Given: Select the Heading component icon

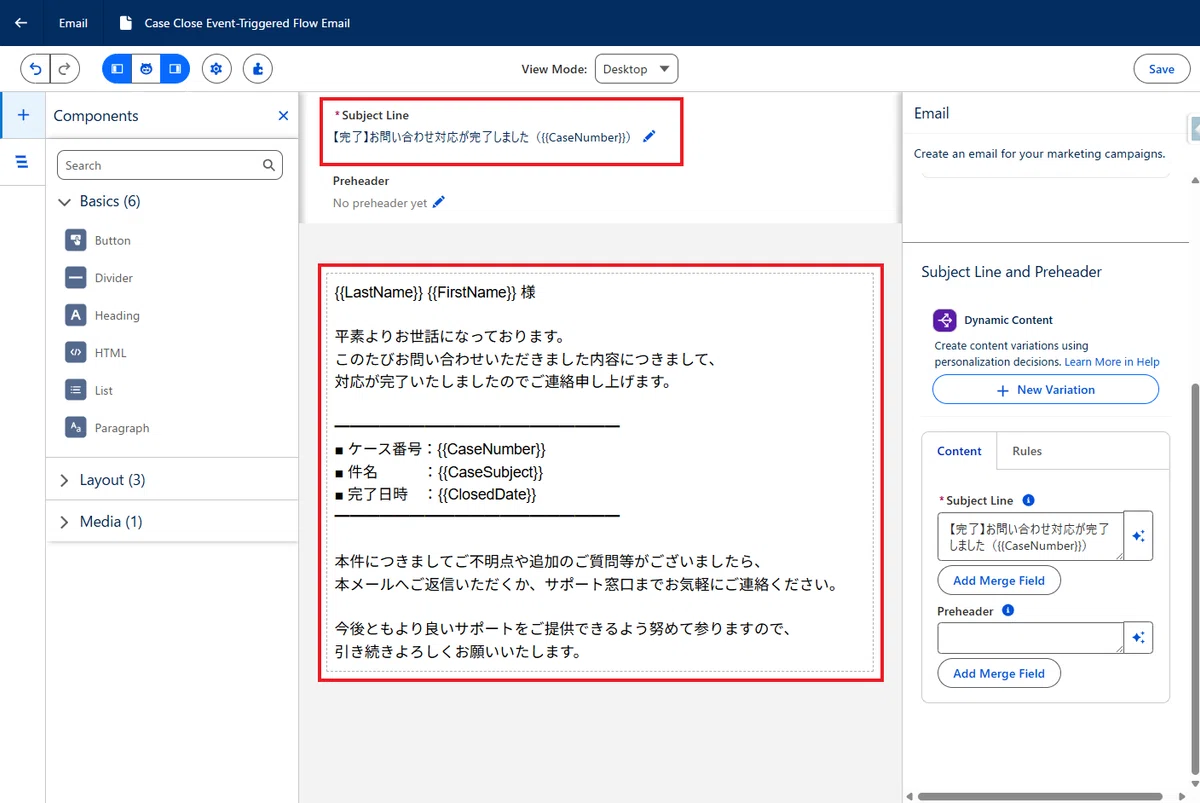Looking at the screenshot, I should [x=75, y=315].
